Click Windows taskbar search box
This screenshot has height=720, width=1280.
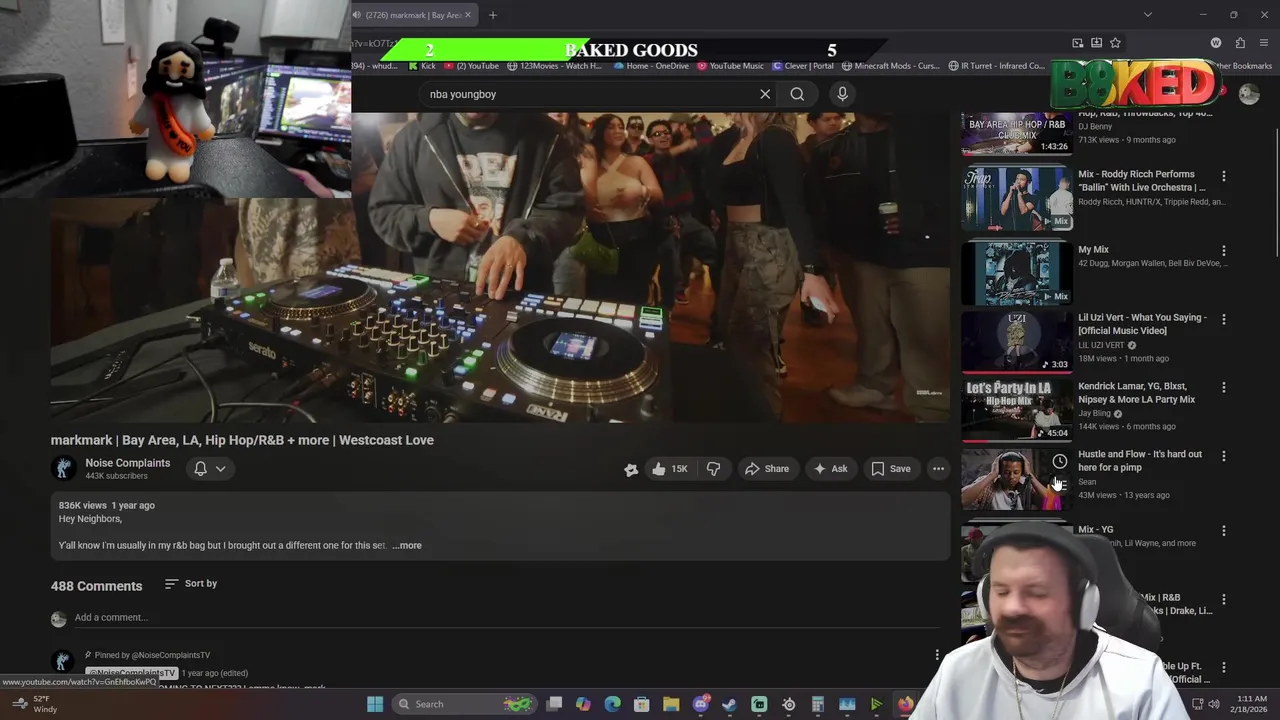pos(463,704)
